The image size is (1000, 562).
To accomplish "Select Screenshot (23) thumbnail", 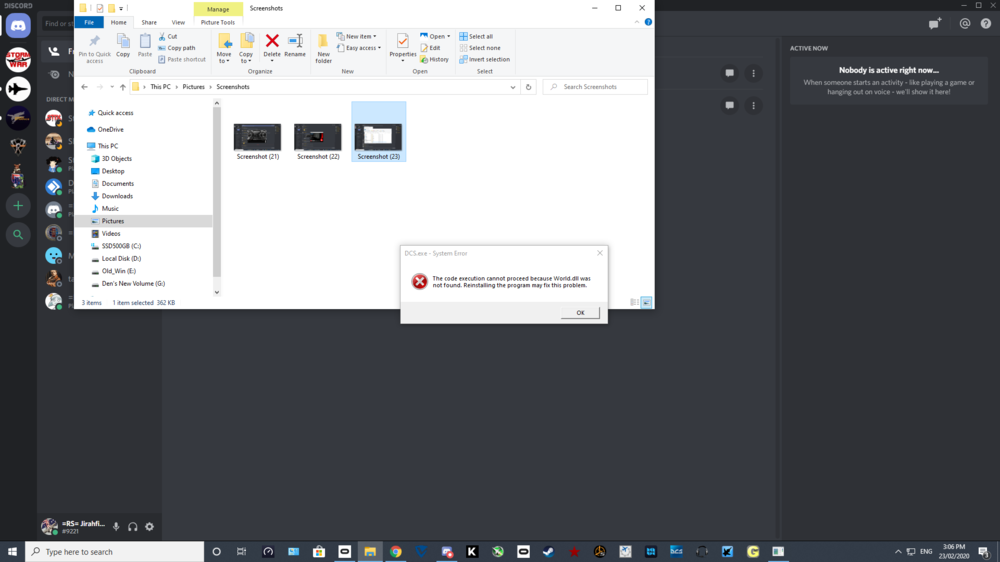I will [378, 132].
